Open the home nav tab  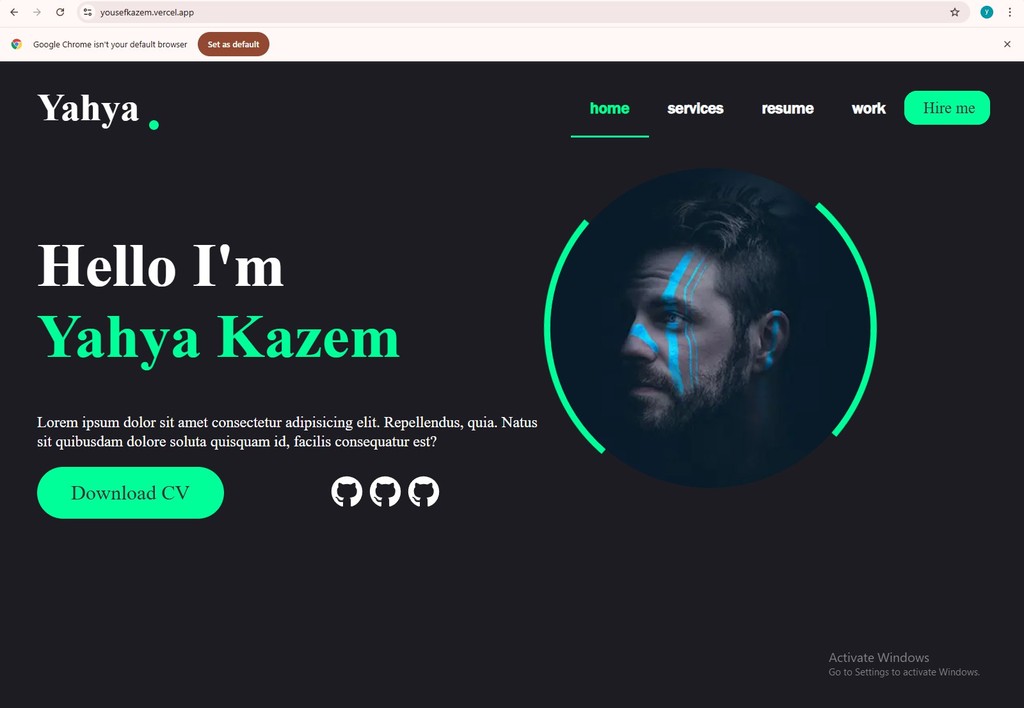(609, 108)
